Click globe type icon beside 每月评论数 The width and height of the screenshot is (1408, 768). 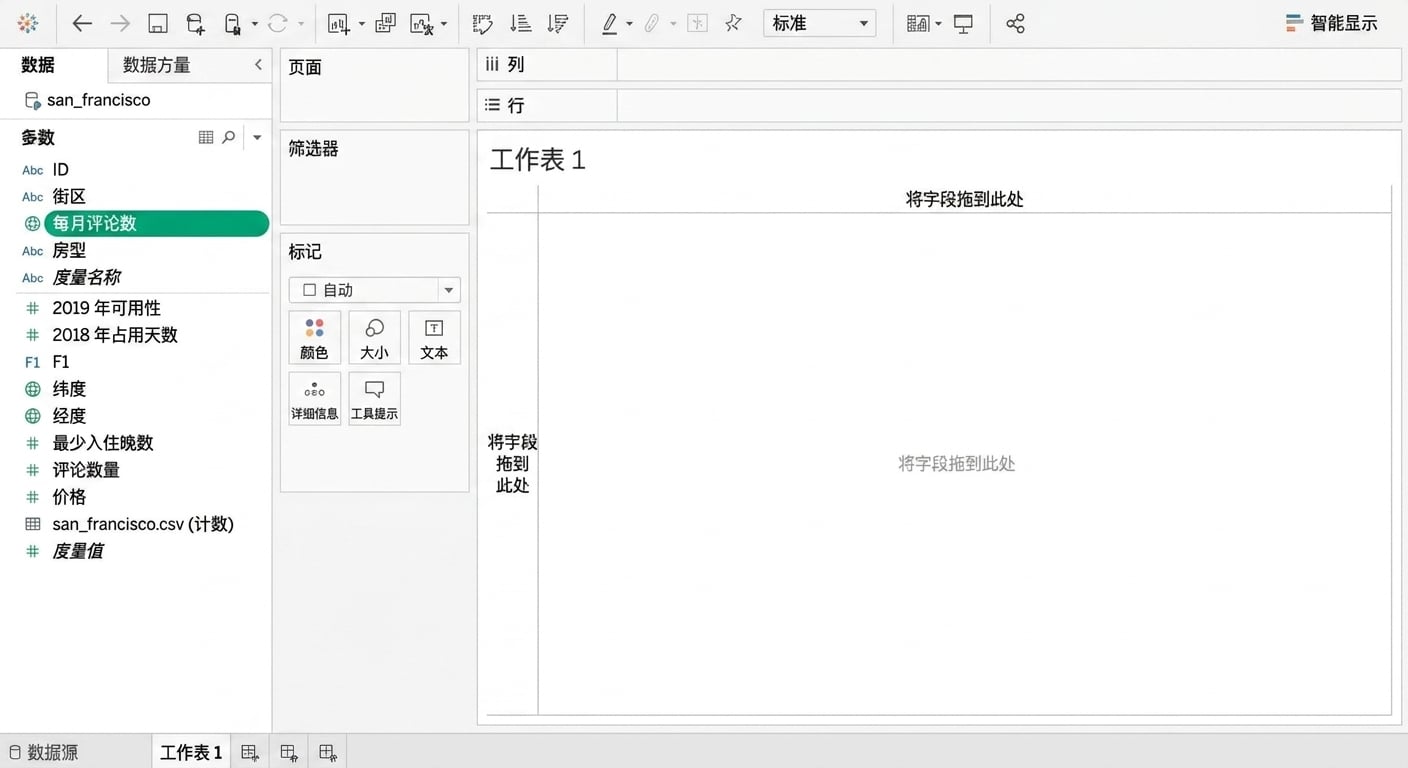tap(32, 224)
